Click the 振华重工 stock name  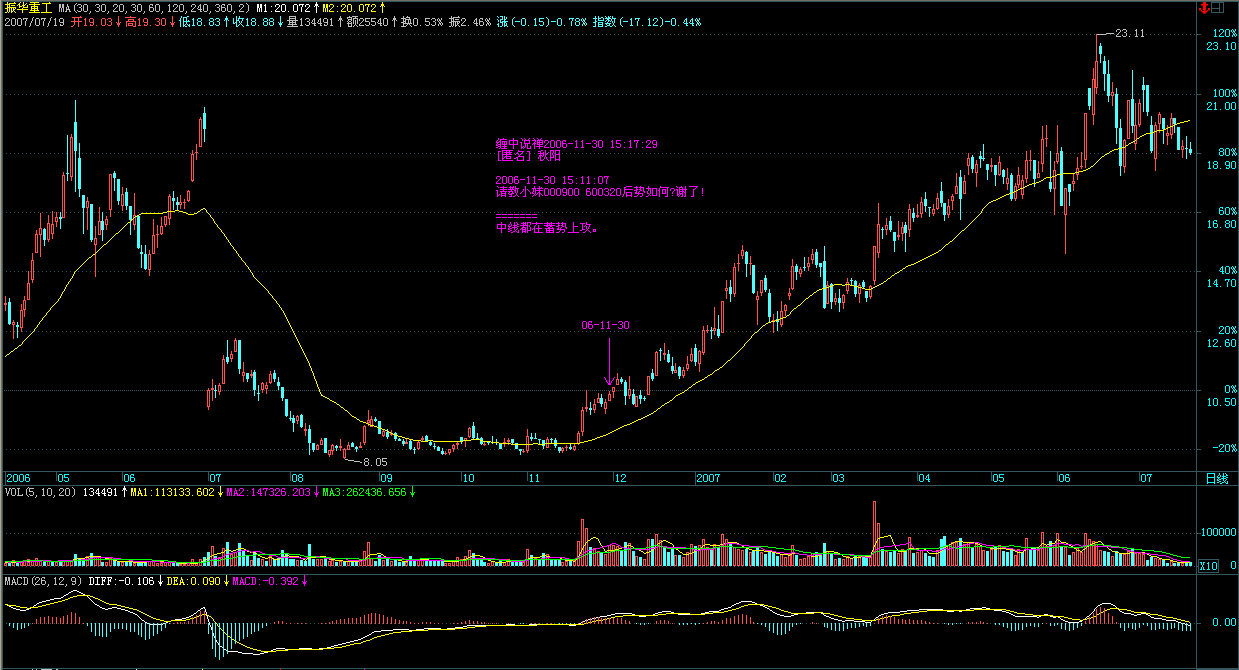click(27, 7)
